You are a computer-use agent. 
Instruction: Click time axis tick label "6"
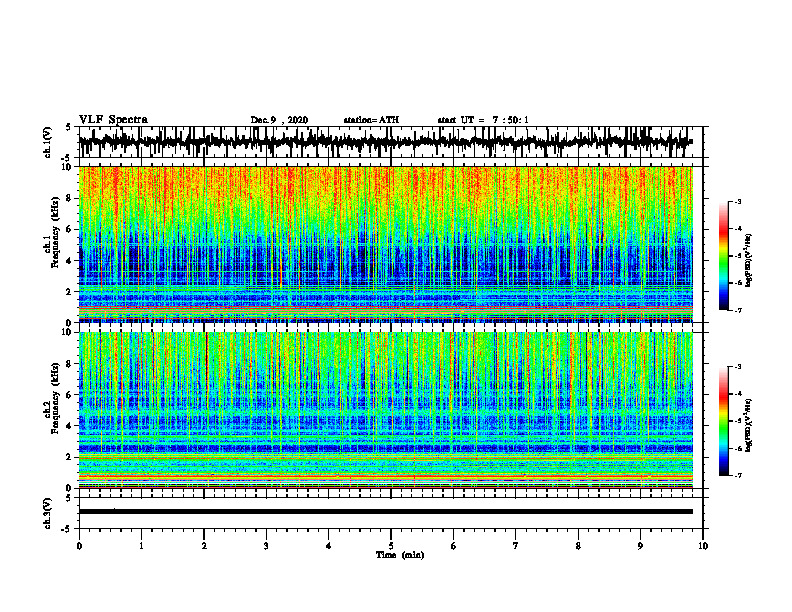pyautogui.click(x=454, y=546)
